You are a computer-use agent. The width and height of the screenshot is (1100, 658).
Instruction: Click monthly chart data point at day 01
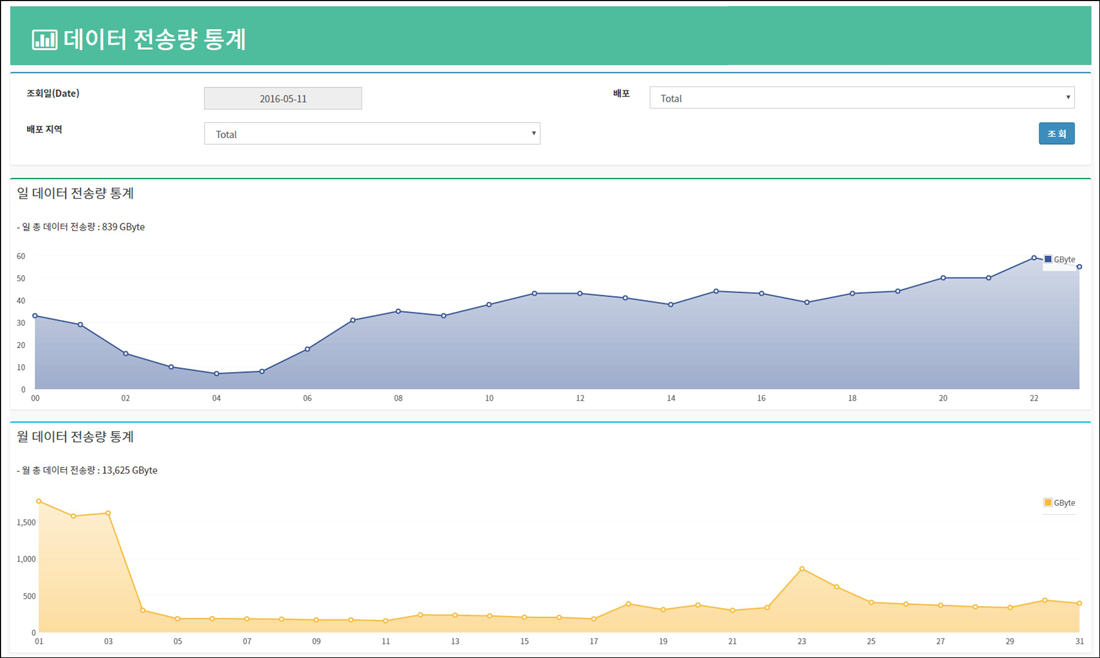click(39, 501)
